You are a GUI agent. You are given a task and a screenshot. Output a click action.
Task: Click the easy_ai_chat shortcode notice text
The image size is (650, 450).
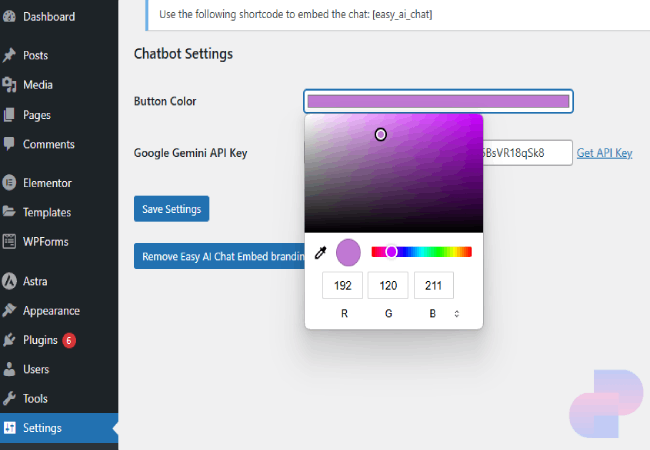296,15
